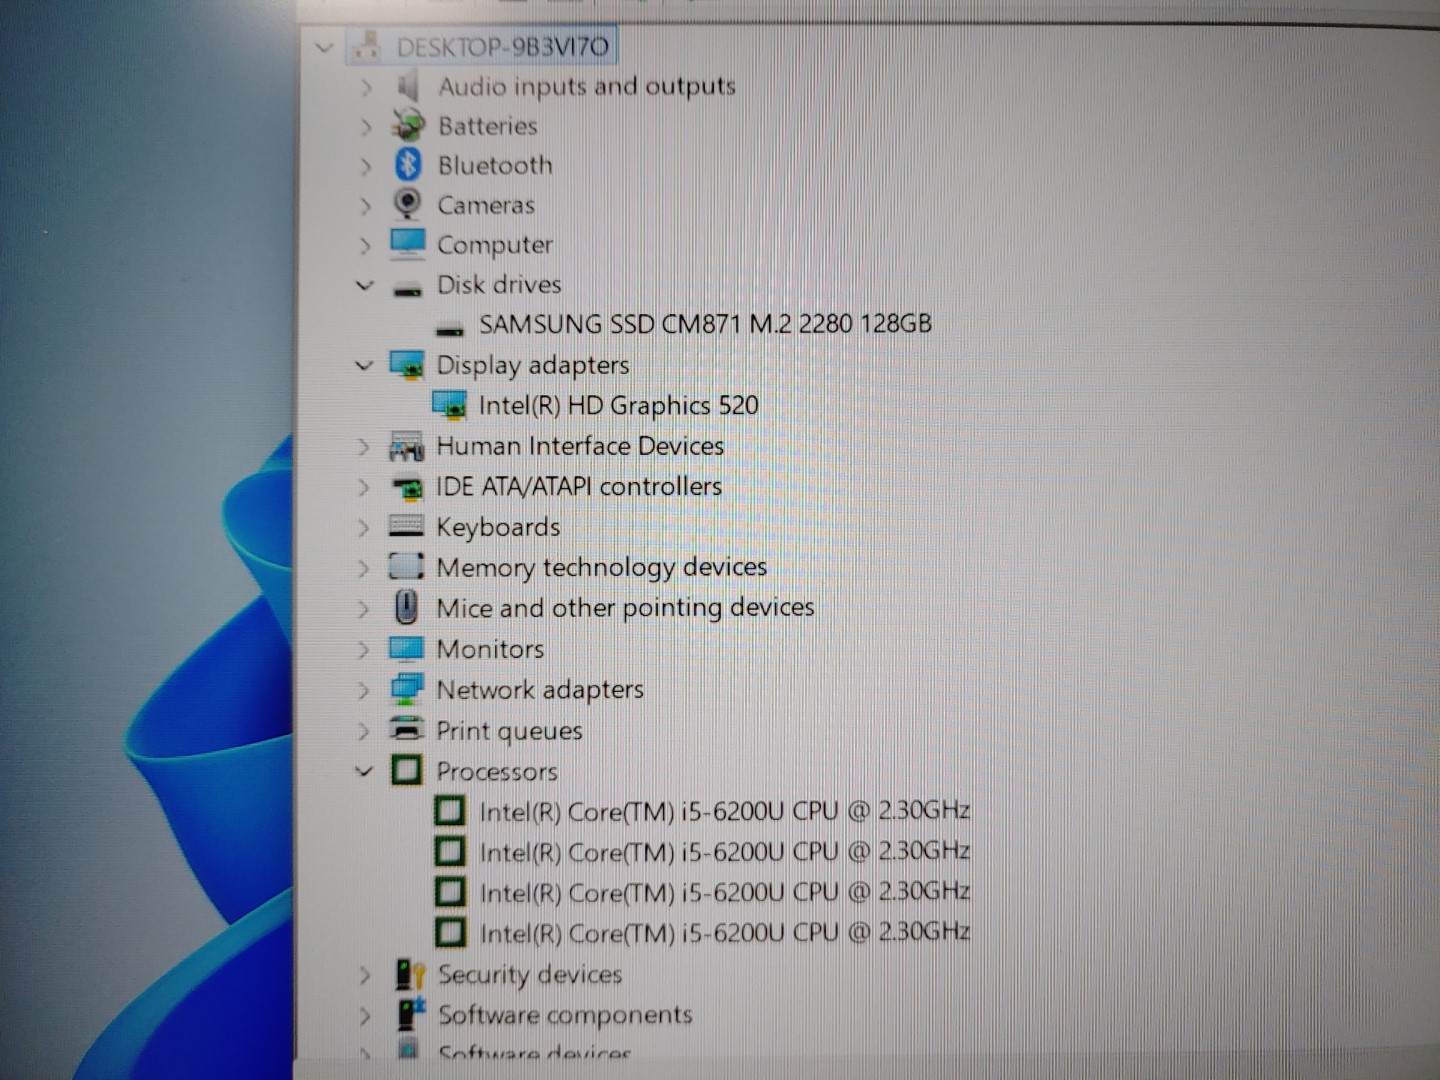Select the SAMSUNG SSD CM871 disk drive

[x=704, y=324]
